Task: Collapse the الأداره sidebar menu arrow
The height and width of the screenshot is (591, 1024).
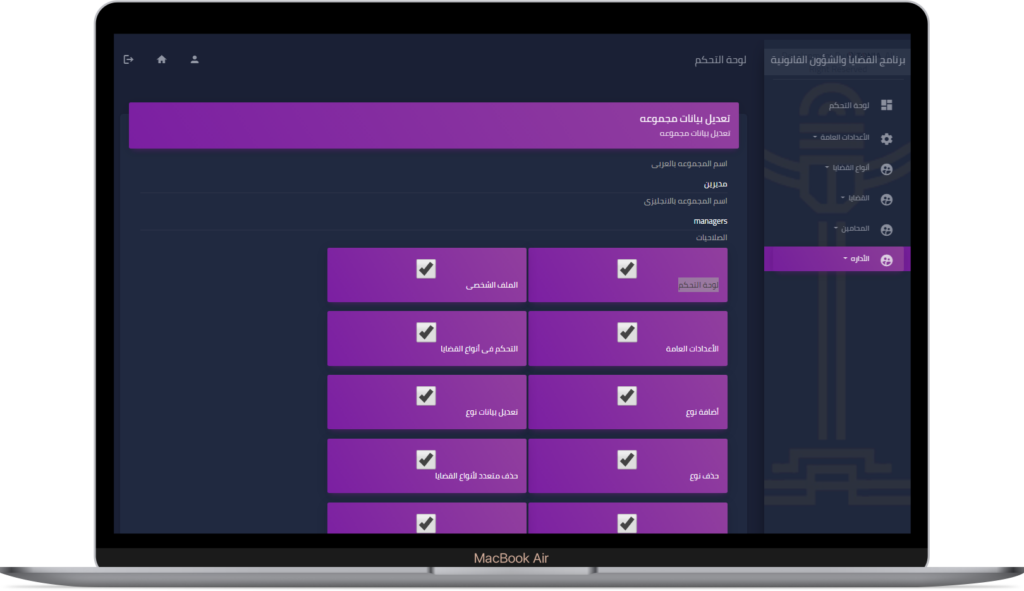Action: point(844,259)
